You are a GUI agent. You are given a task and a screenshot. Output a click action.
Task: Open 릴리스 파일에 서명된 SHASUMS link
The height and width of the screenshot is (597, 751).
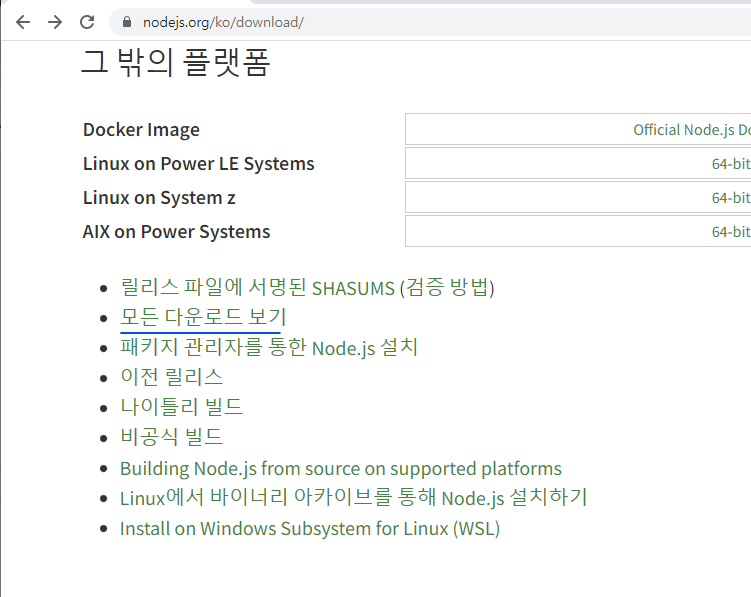[x=257, y=287]
